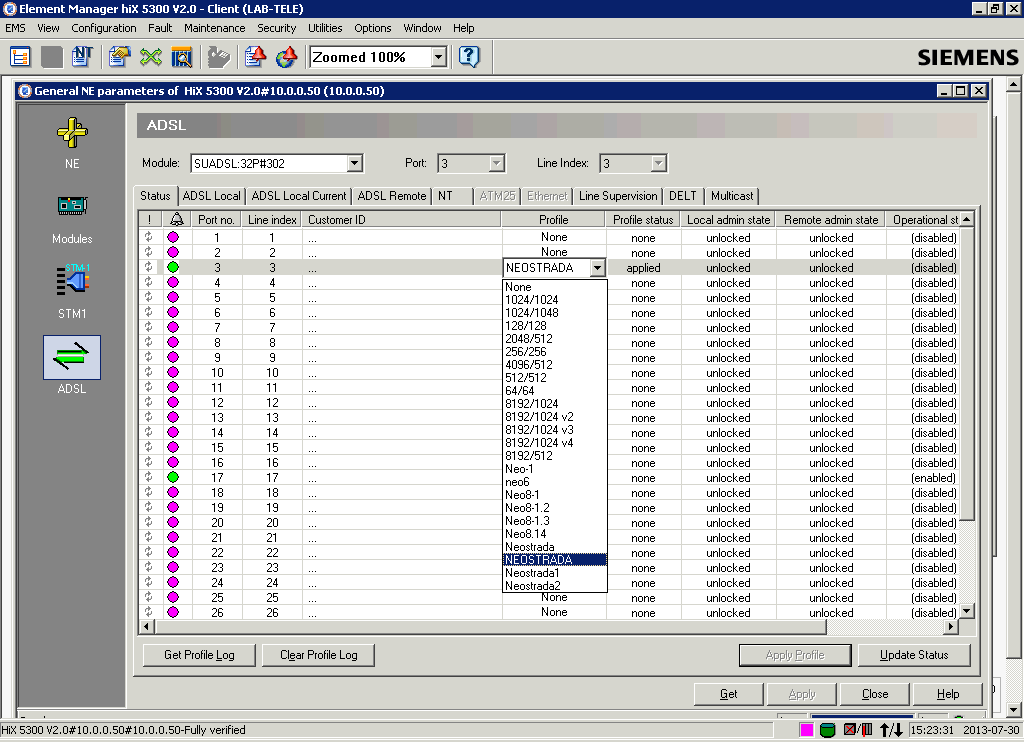Screen dimensions: 1024x742
Task: Choose Neostrada2 profile from the list
Action: [554, 586]
